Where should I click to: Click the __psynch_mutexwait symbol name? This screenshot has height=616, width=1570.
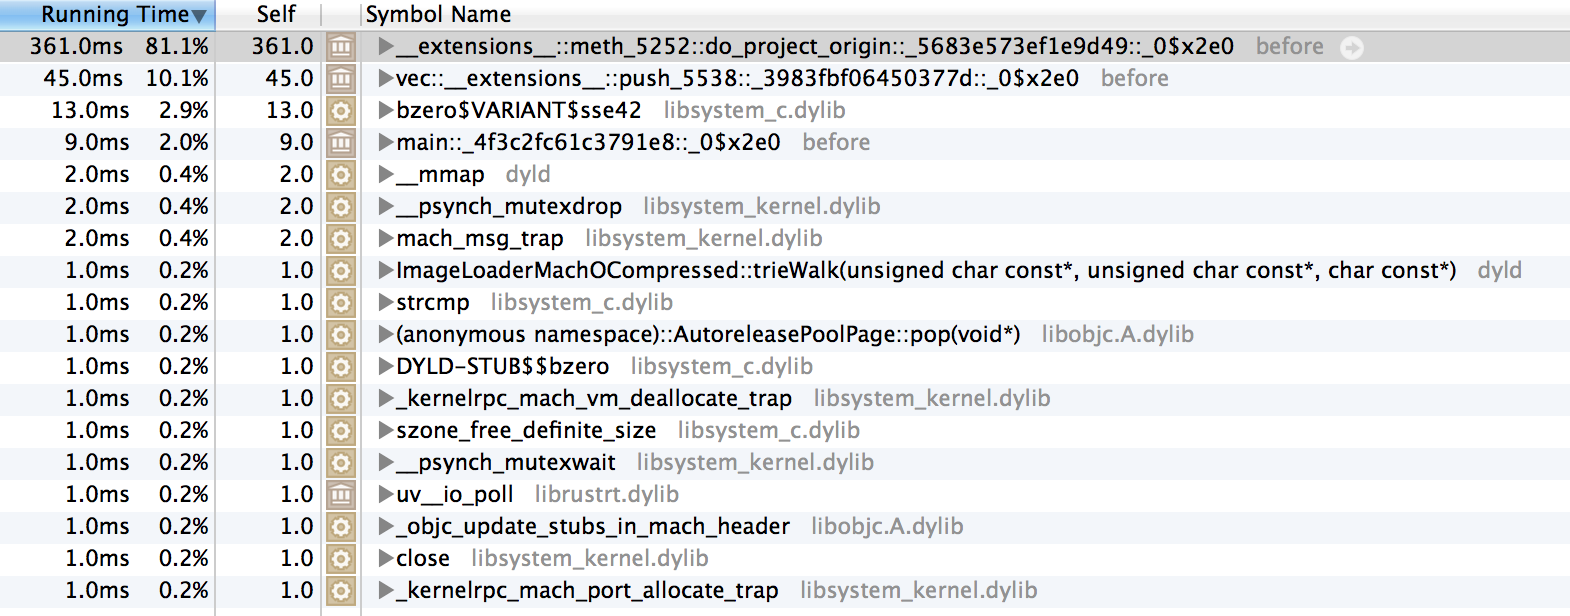point(506,462)
